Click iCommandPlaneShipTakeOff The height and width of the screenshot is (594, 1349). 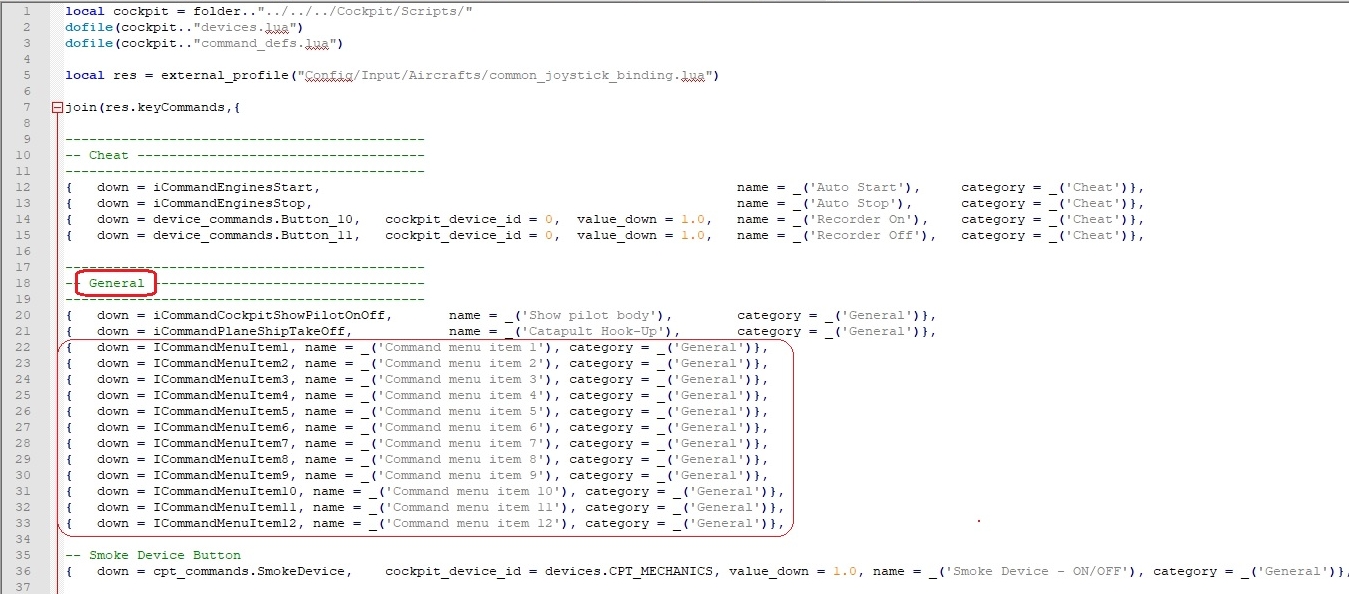pos(249,331)
